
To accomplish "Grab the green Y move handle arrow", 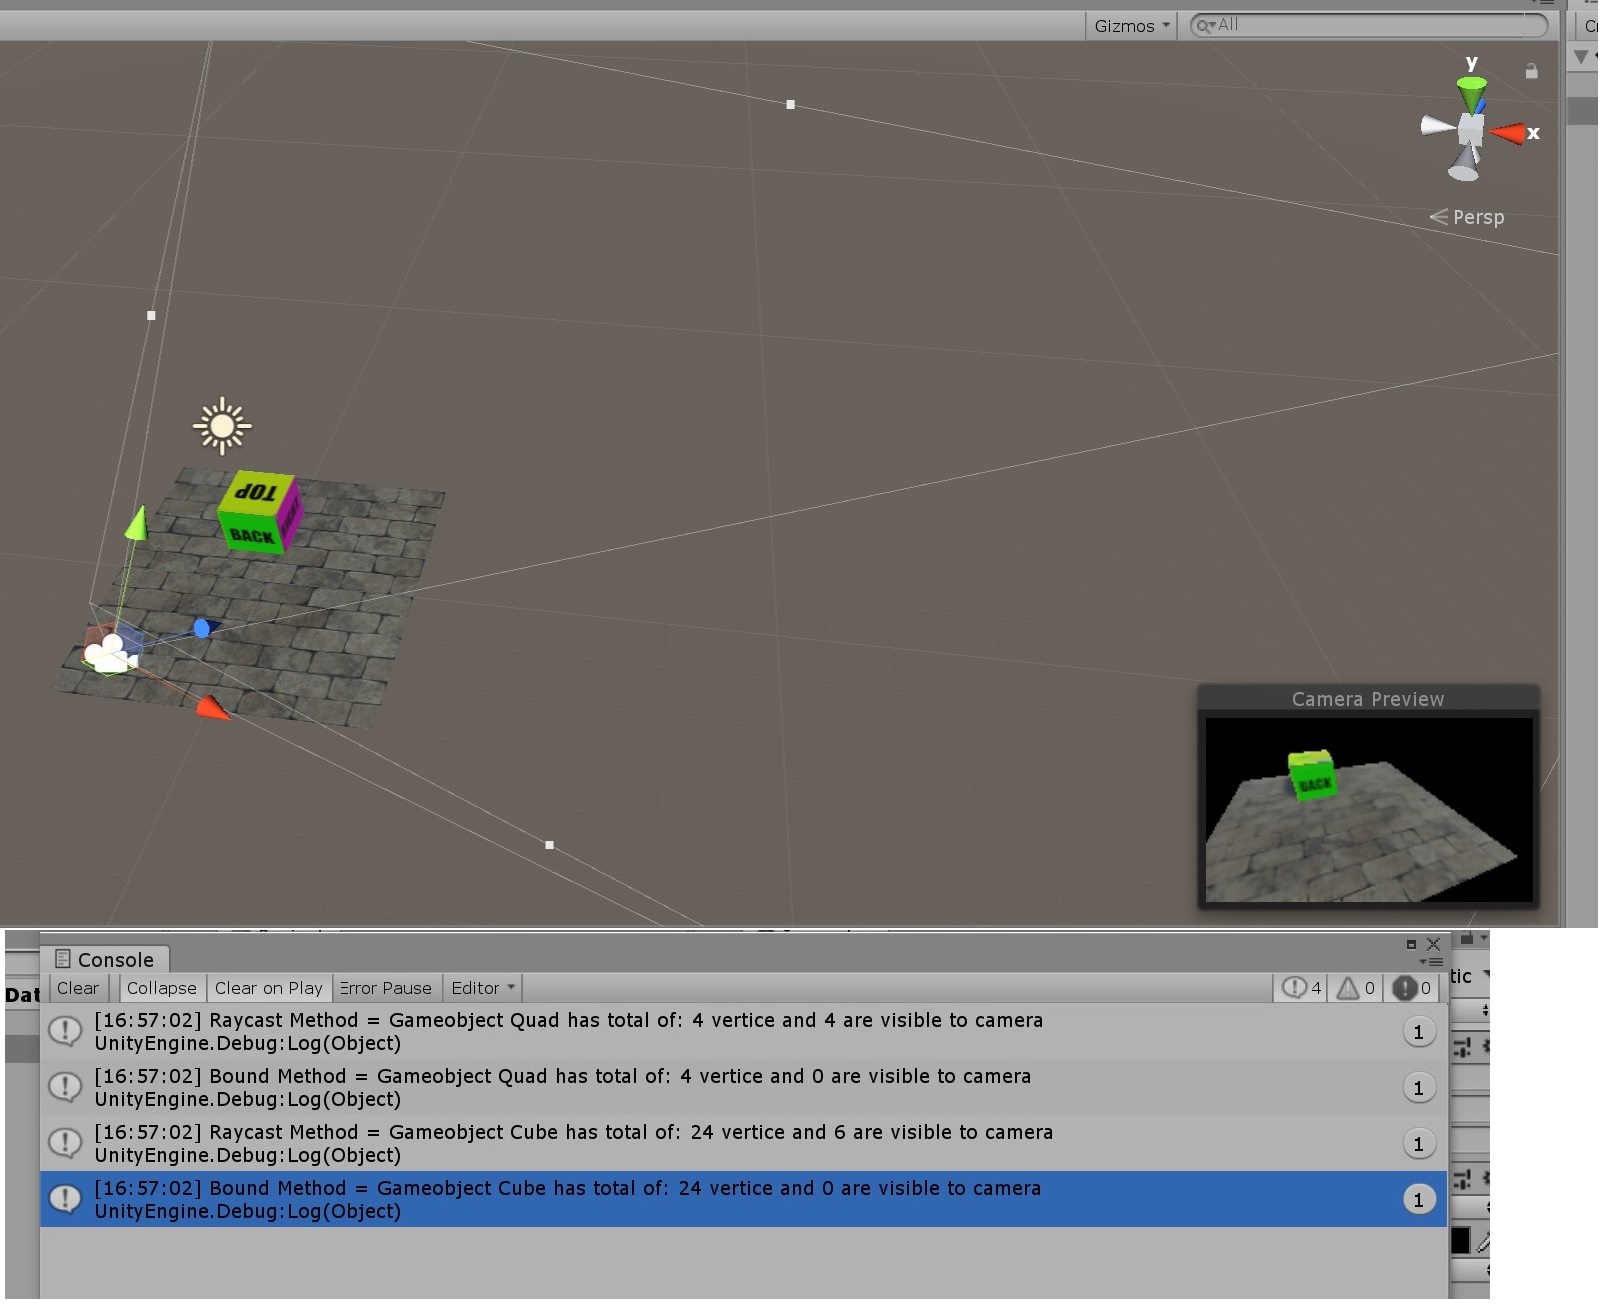I will pos(137,523).
